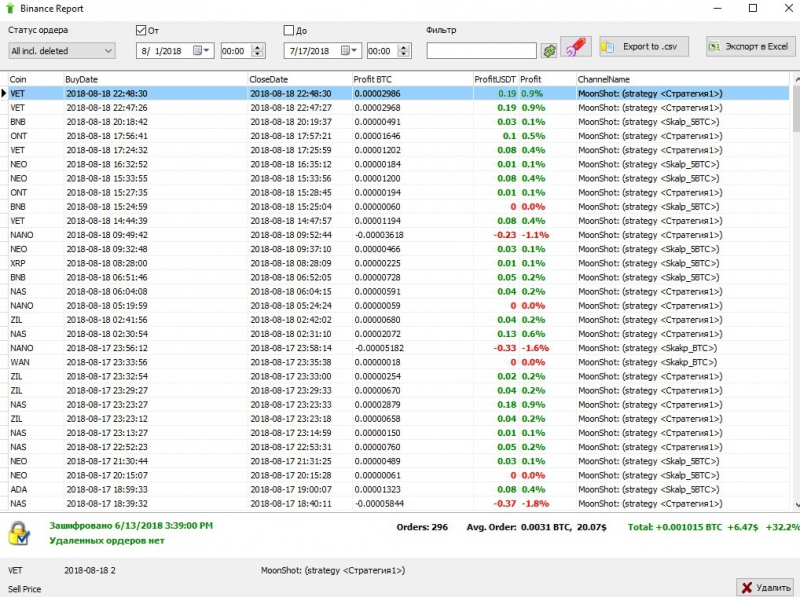
Task: Click CloseDate 2018-08-18 06:52:05
Action: 291,277
